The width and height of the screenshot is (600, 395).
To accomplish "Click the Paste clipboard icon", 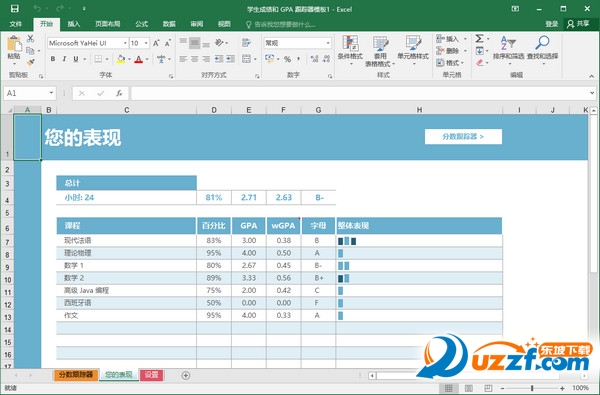I will click(14, 44).
